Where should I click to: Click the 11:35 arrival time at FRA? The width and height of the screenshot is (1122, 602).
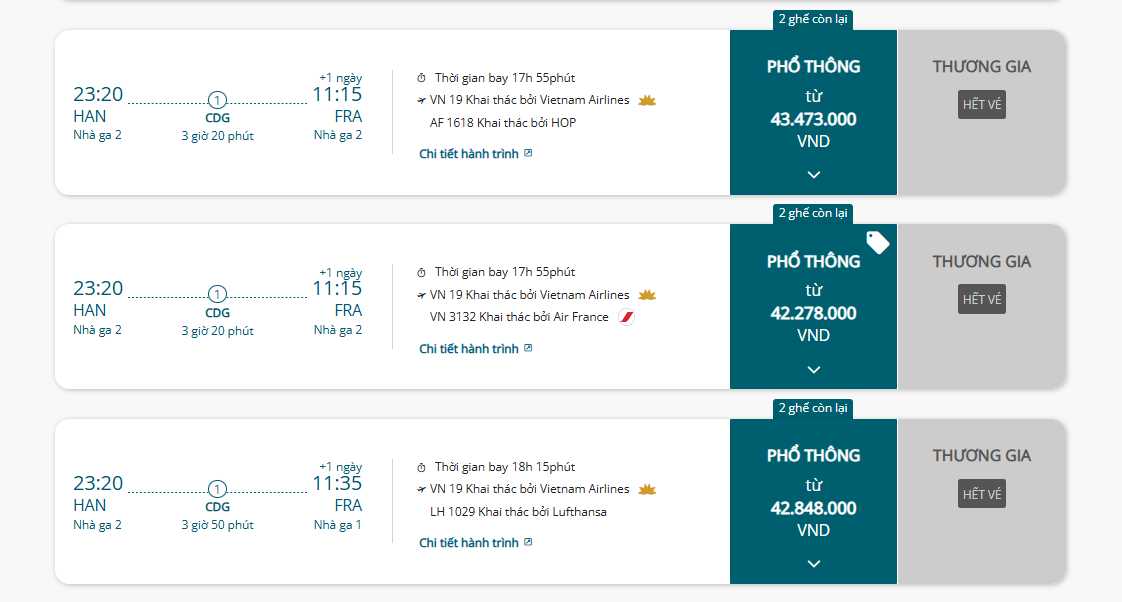337,483
